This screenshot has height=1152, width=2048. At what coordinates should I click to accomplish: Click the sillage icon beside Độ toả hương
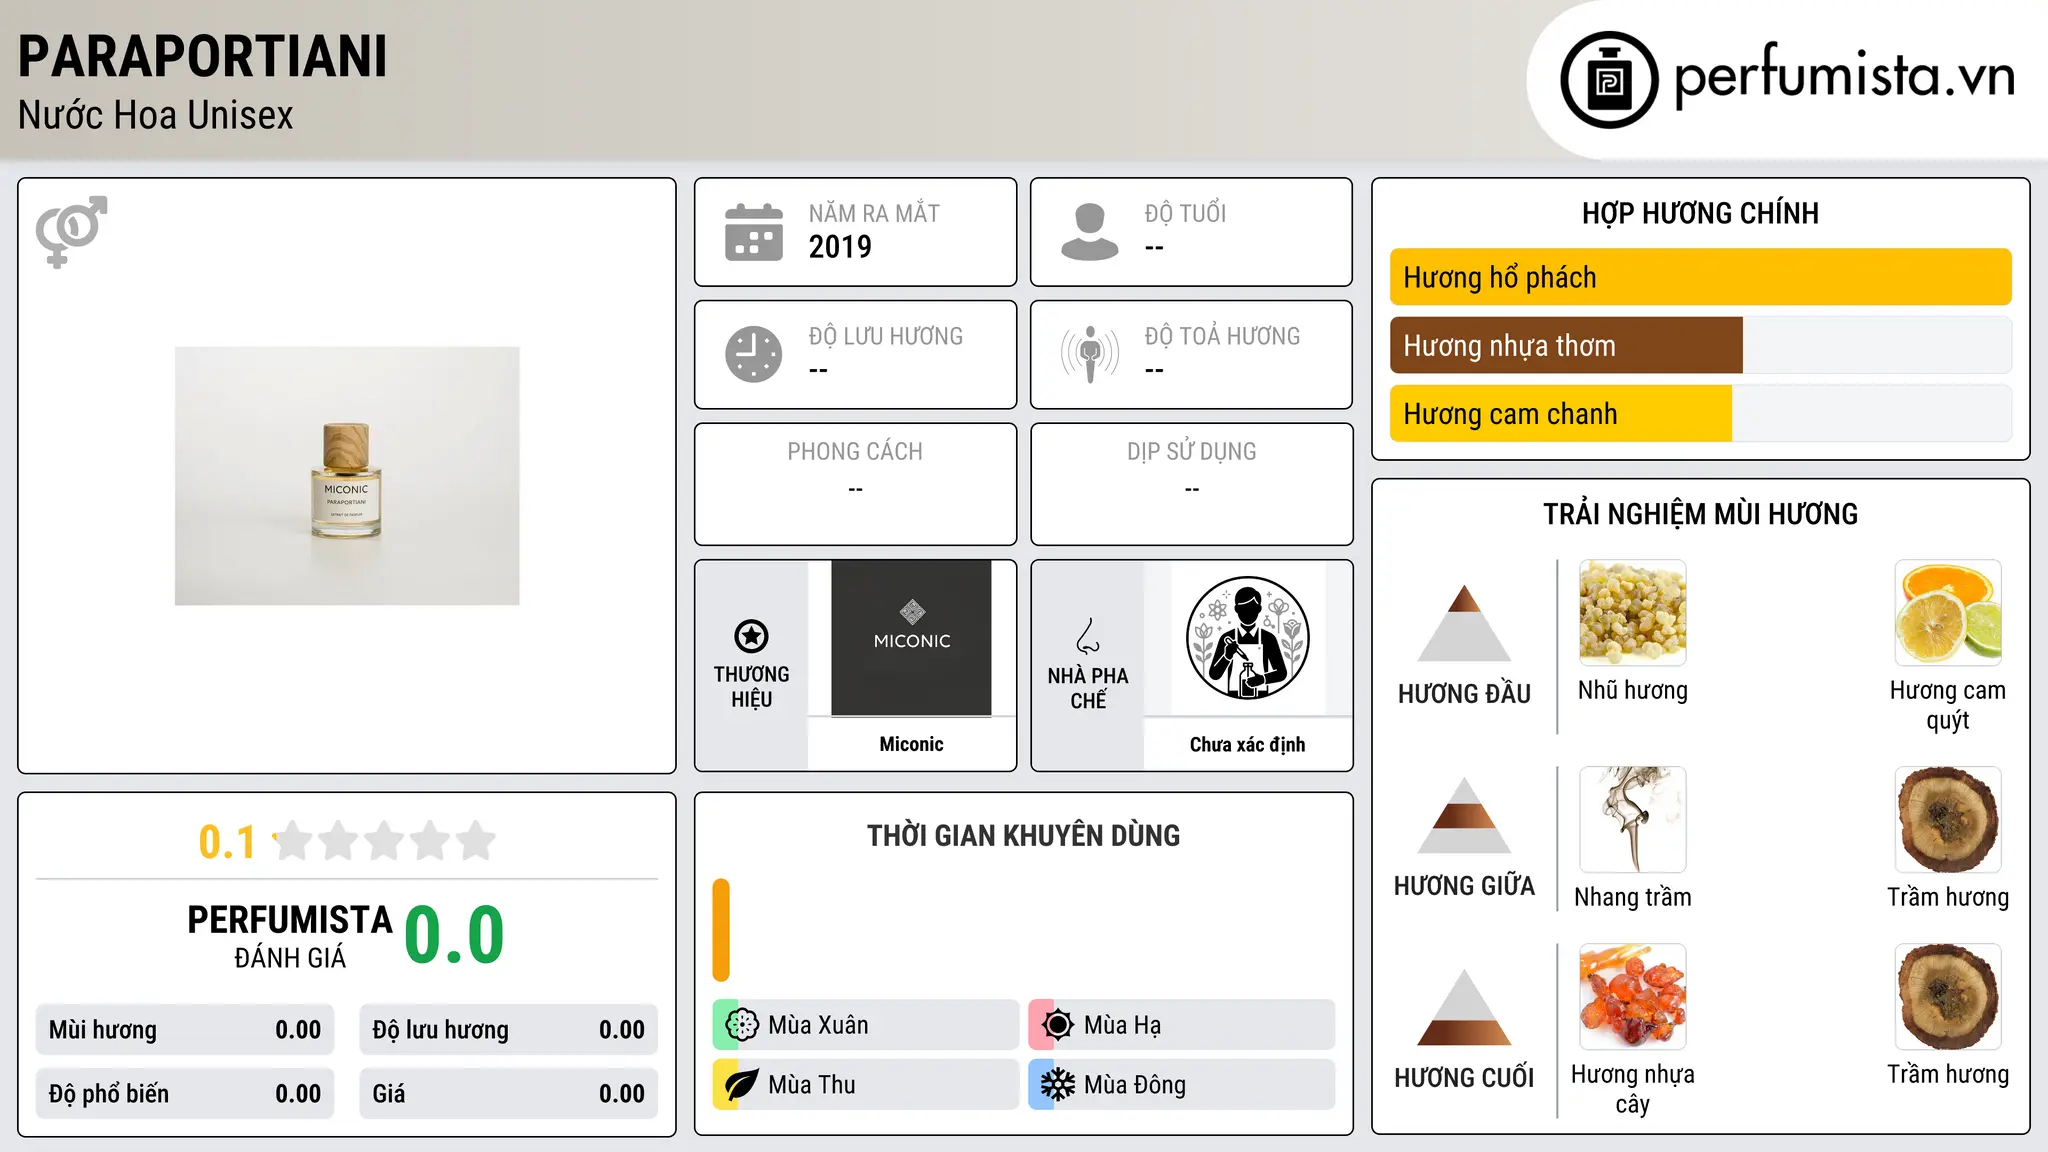[x=1090, y=354]
